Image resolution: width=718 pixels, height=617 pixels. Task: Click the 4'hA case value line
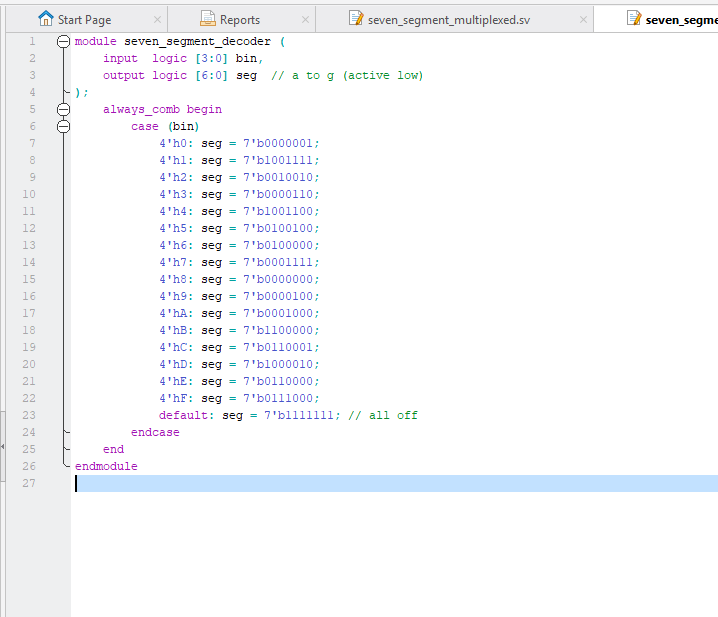point(239,314)
